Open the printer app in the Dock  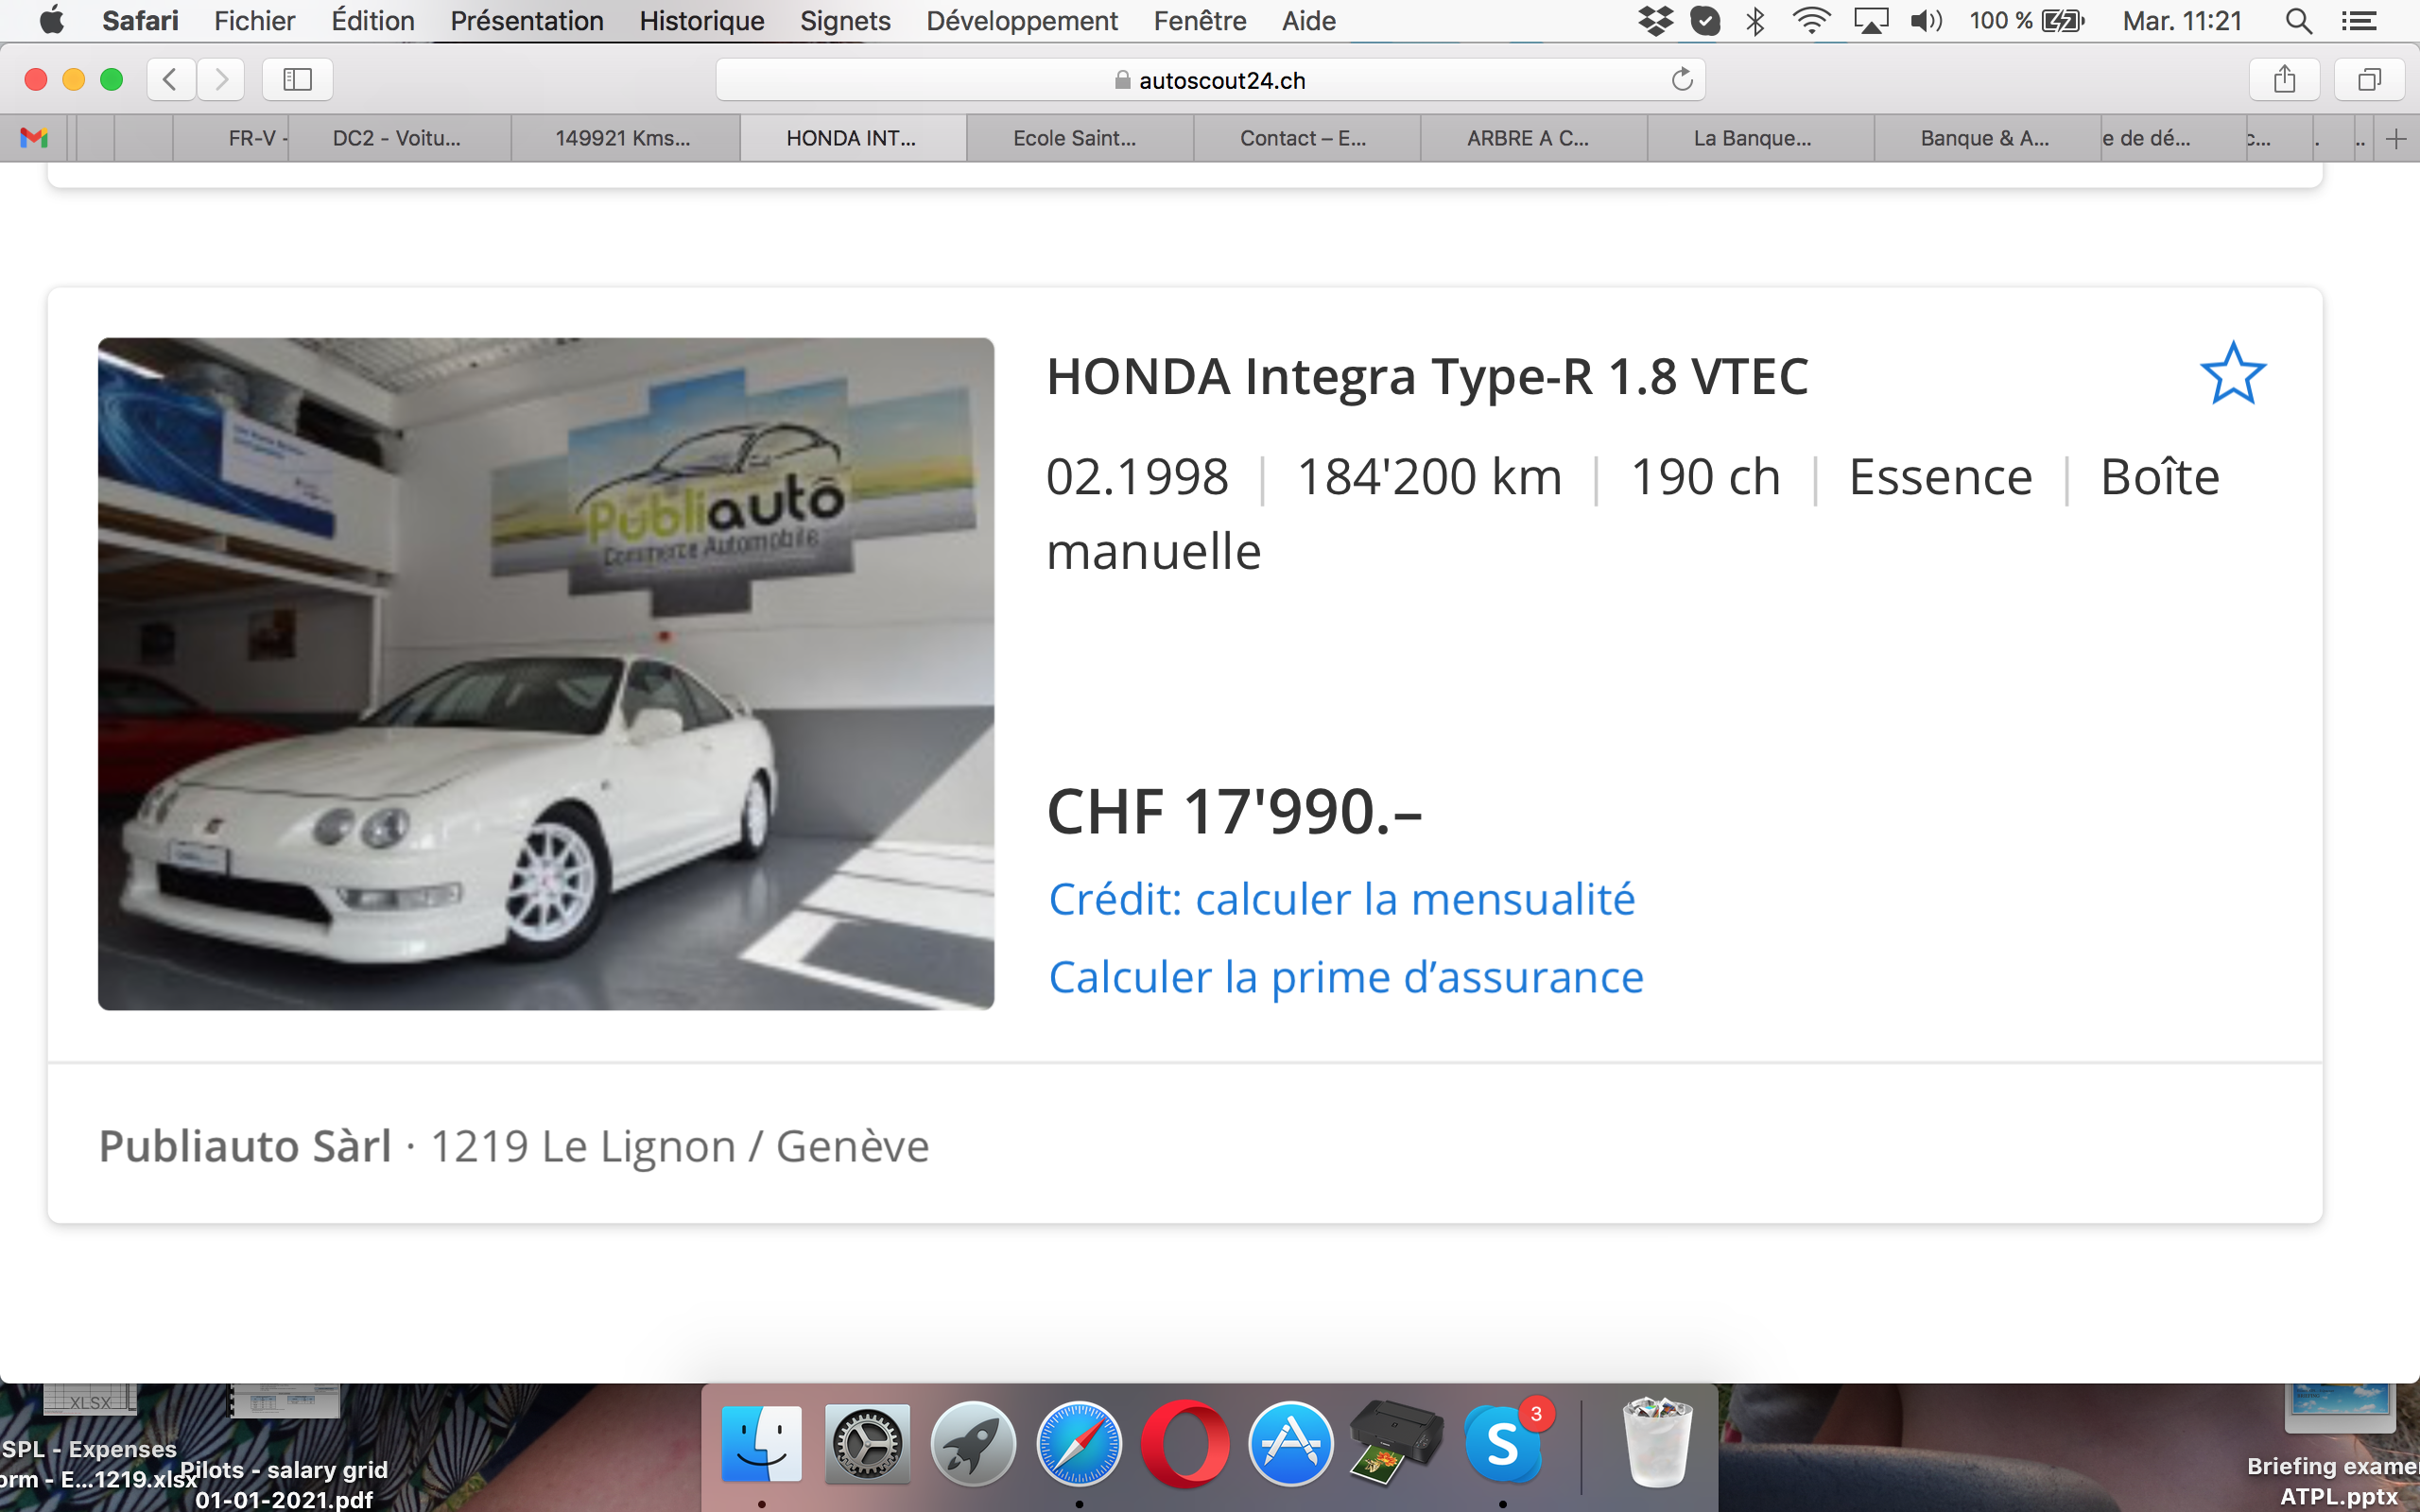(x=1397, y=1444)
